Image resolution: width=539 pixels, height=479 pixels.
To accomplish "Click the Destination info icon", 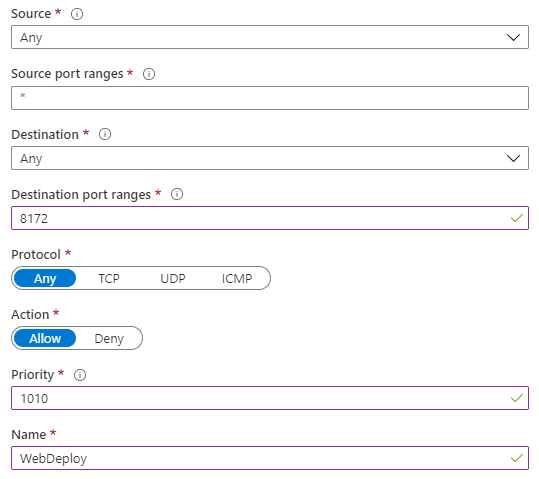I will tap(105, 134).
